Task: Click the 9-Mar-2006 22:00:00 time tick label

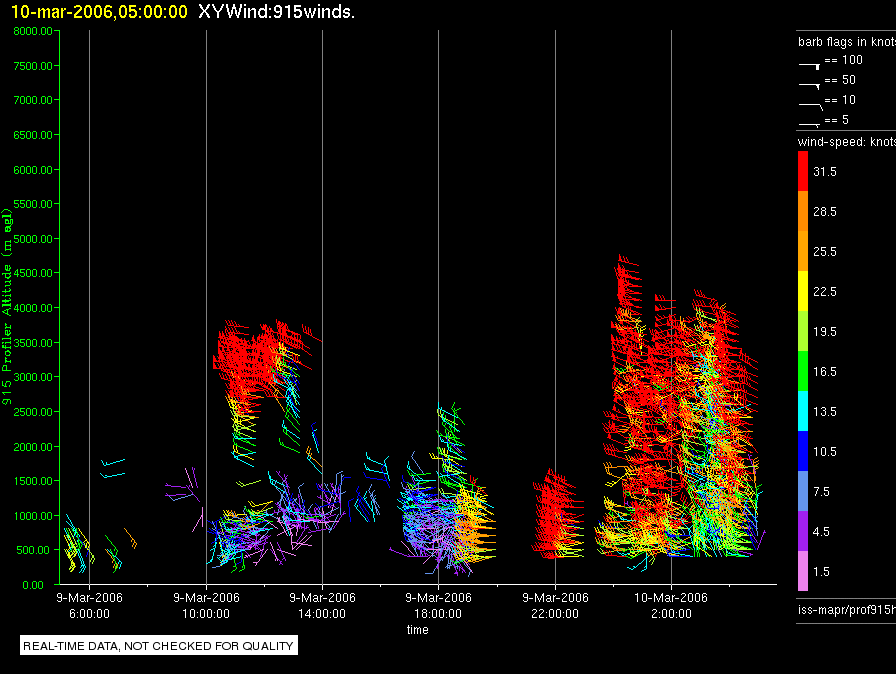Action: pyautogui.click(x=555, y=605)
